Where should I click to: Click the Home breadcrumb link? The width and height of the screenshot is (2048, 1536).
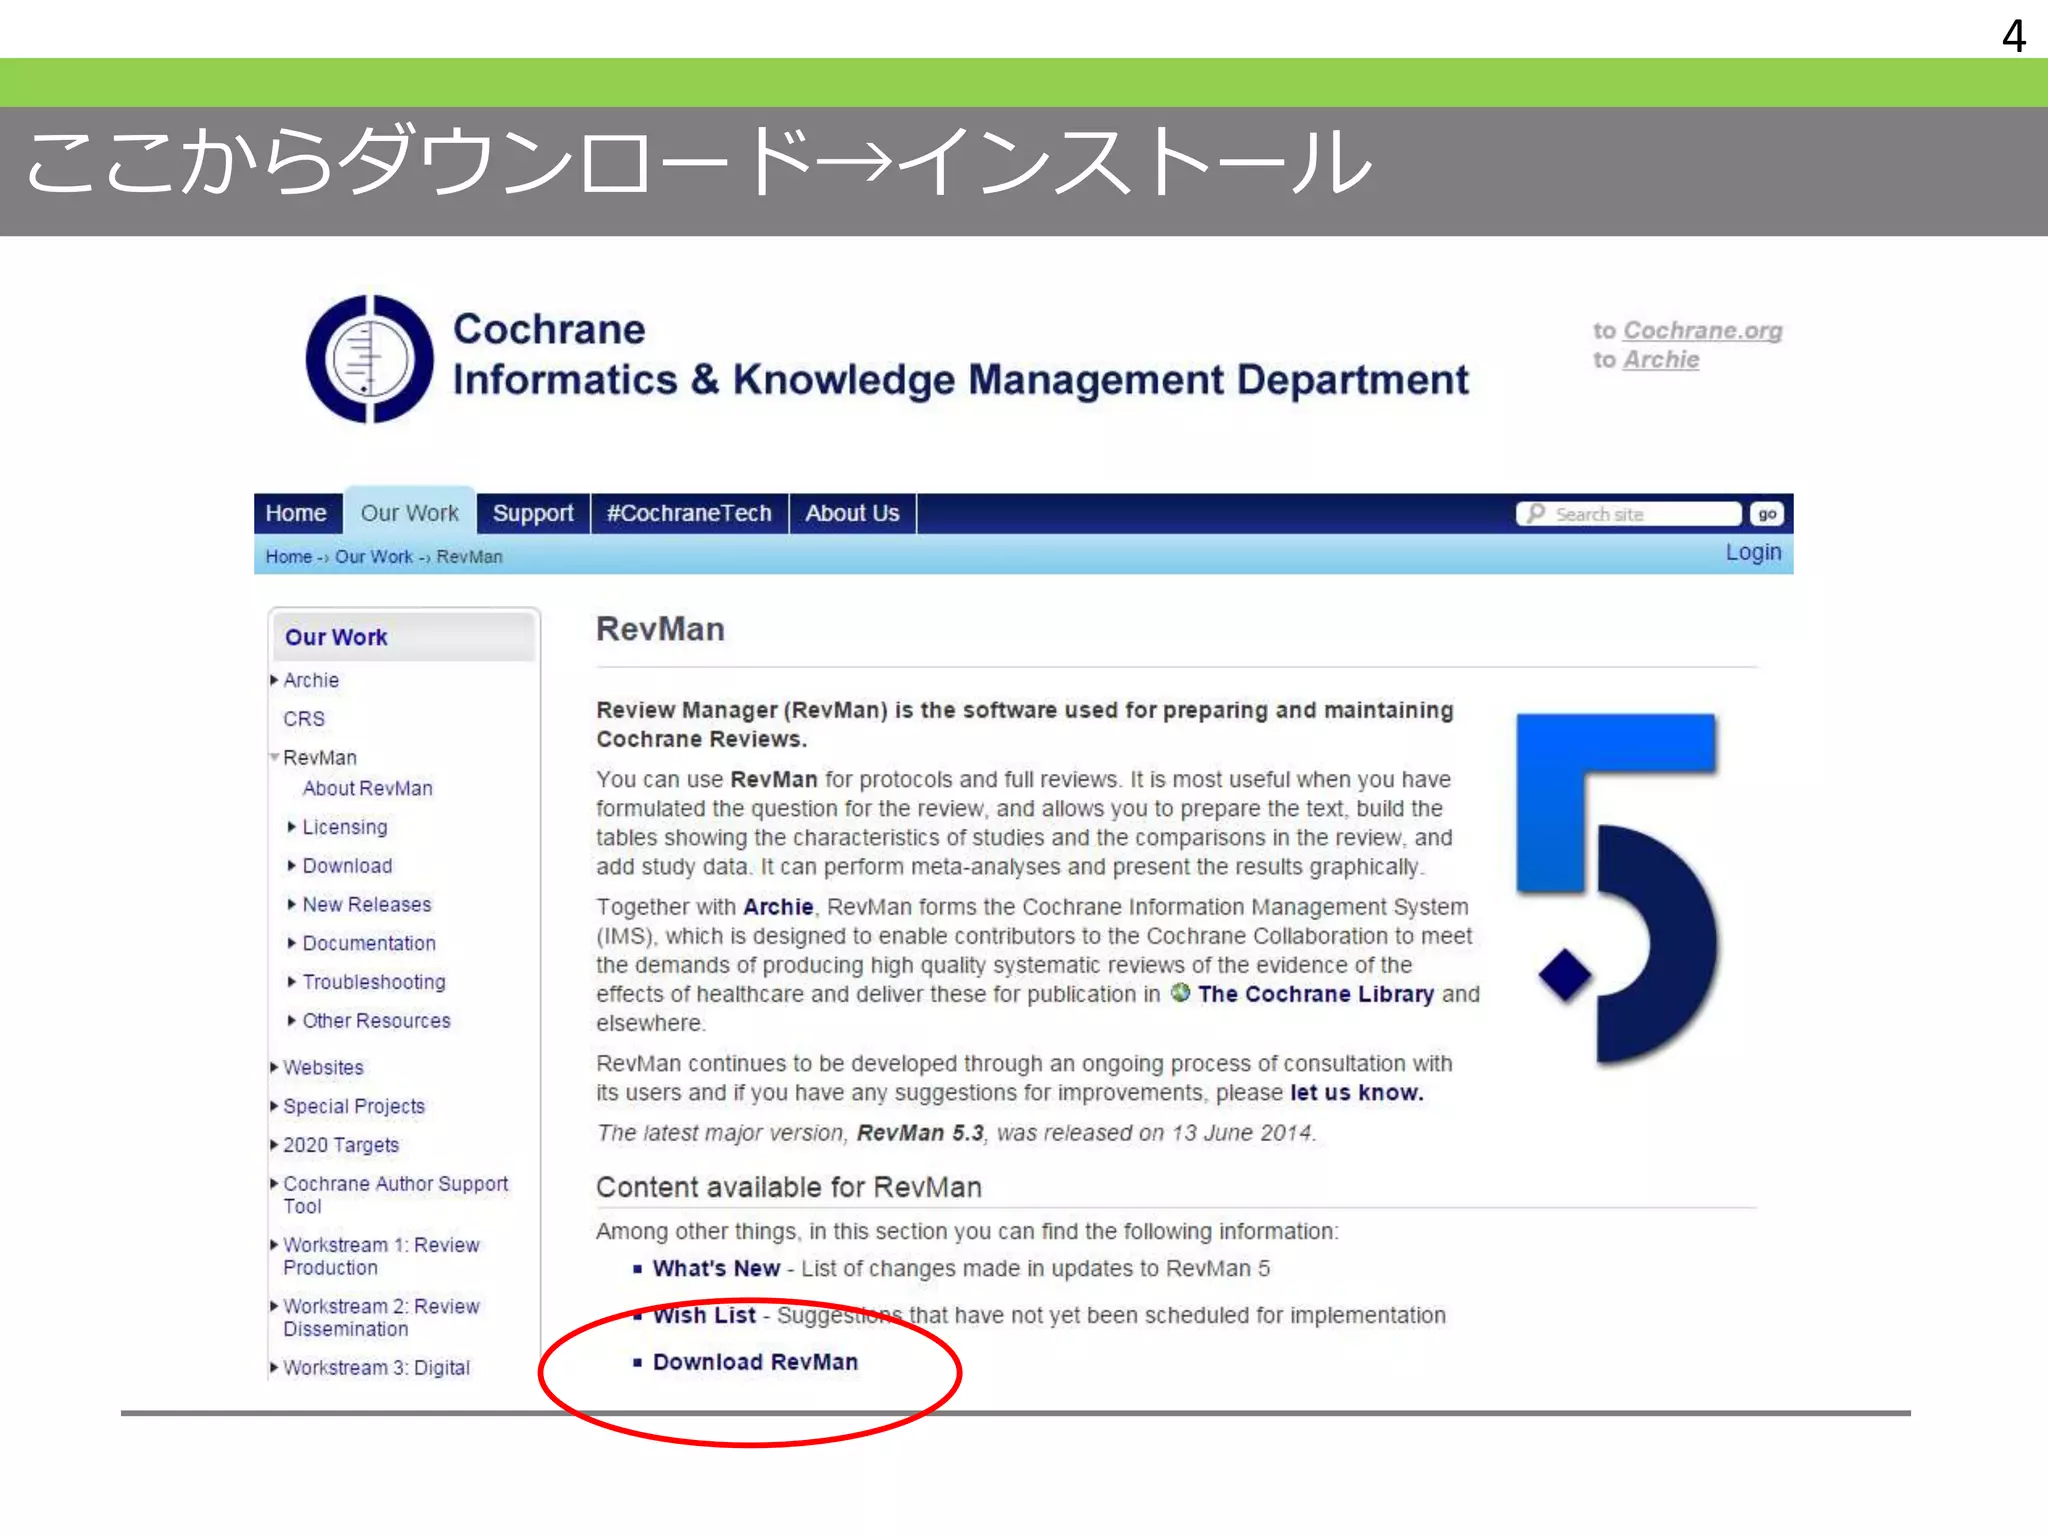click(x=288, y=557)
